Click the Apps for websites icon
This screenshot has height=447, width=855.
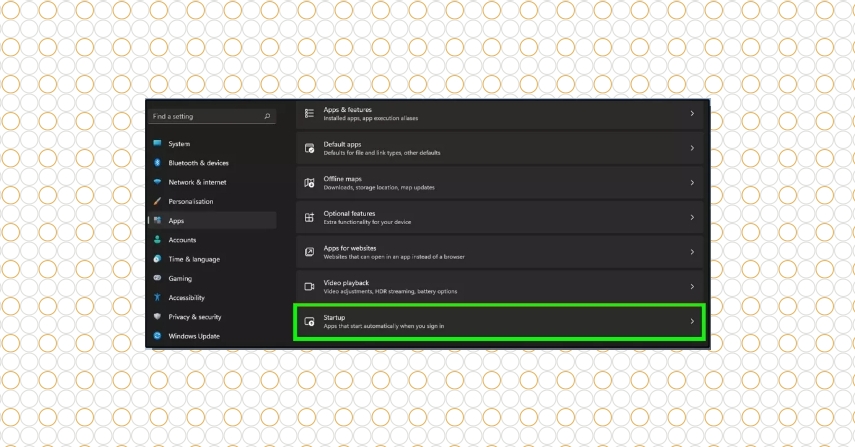(x=309, y=252)
